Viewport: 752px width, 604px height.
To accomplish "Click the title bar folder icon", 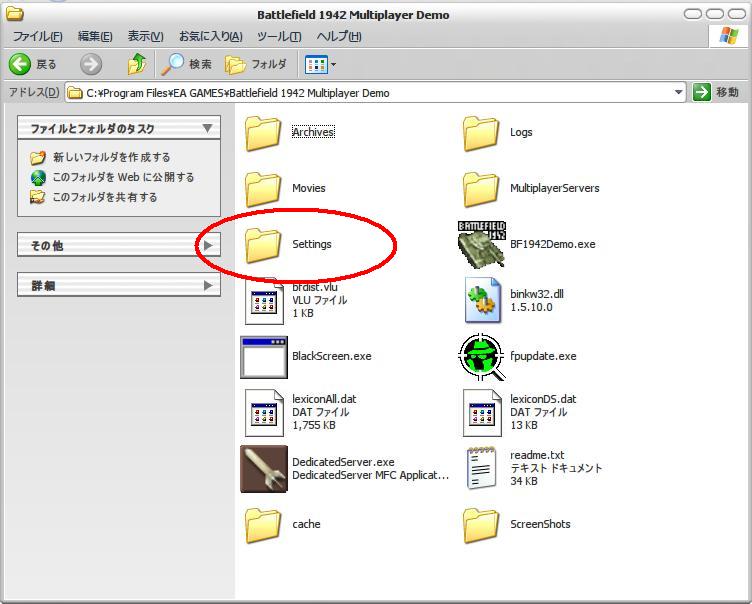I will tap(14, 13).
